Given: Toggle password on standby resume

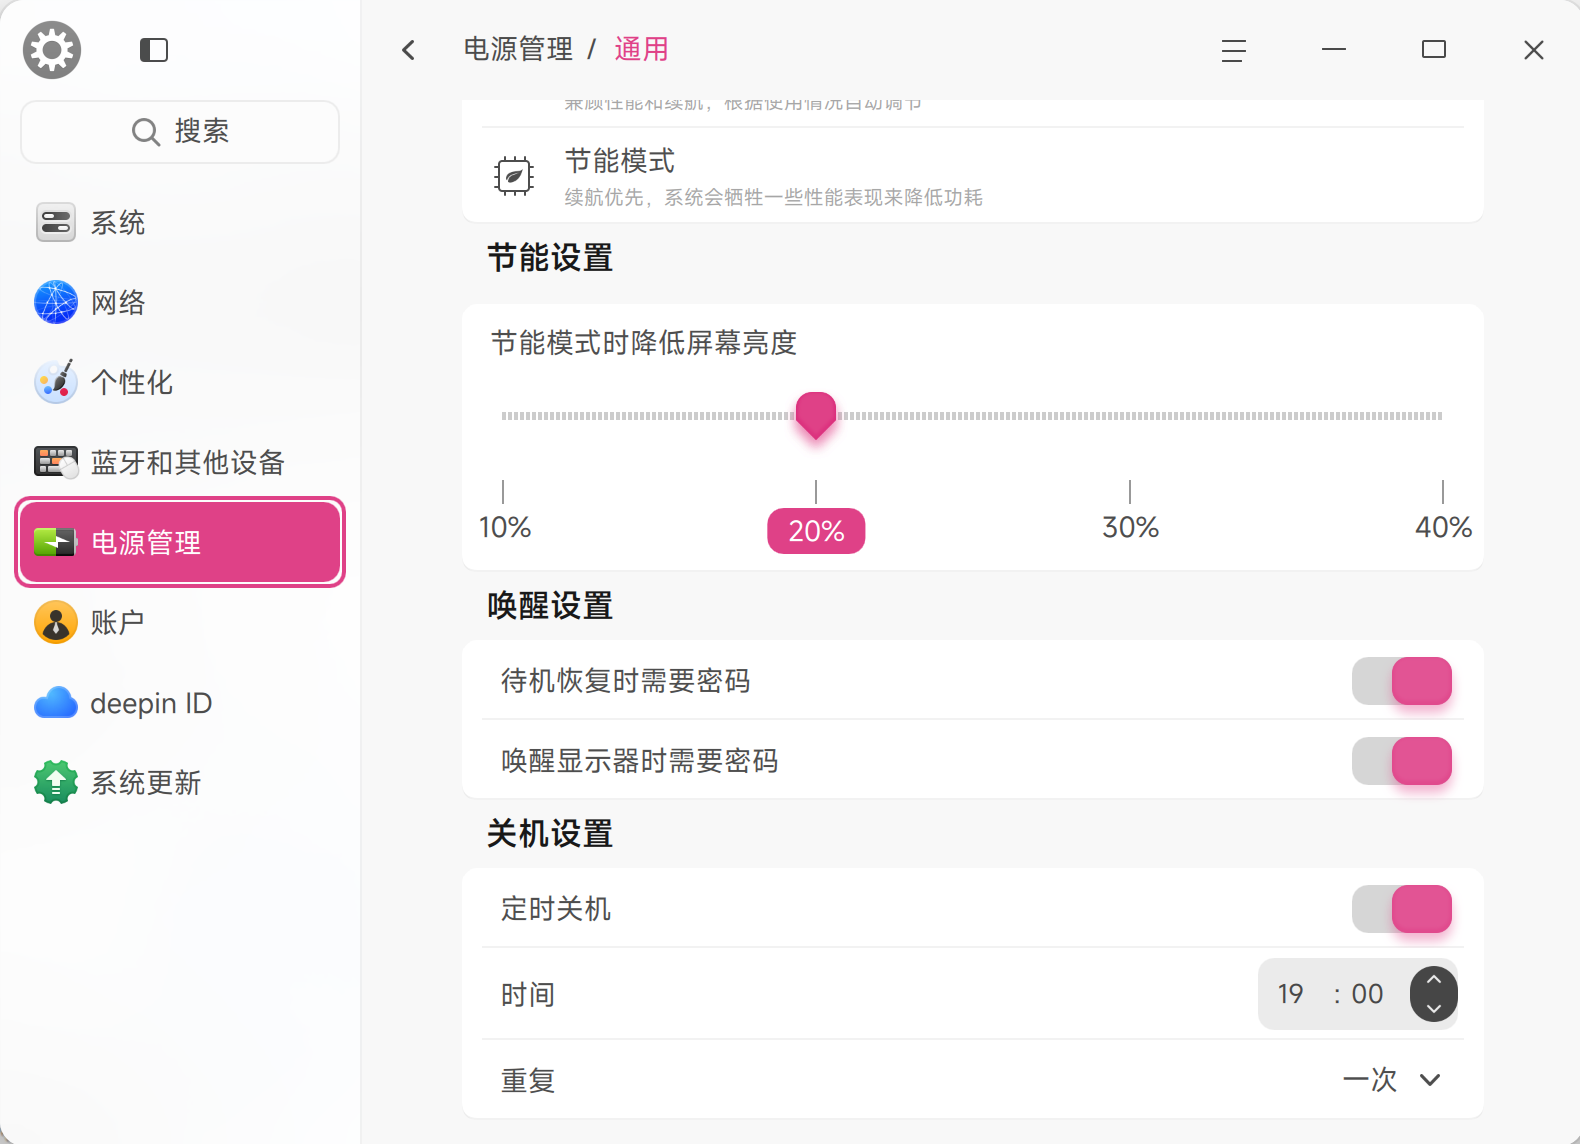Looking at the screenshot, I should coord(1401,681).
